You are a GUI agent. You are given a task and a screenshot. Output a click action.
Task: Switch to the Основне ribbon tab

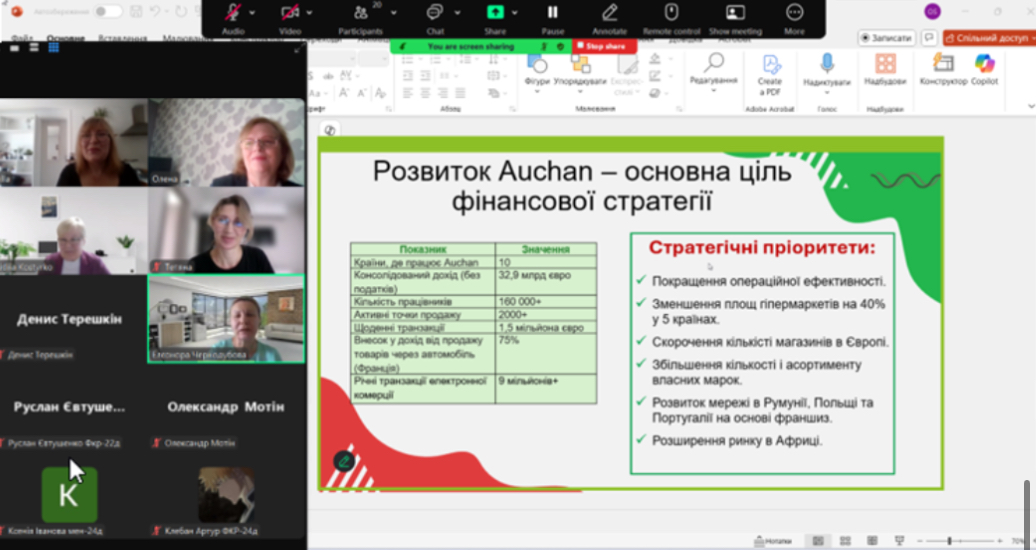66,38
